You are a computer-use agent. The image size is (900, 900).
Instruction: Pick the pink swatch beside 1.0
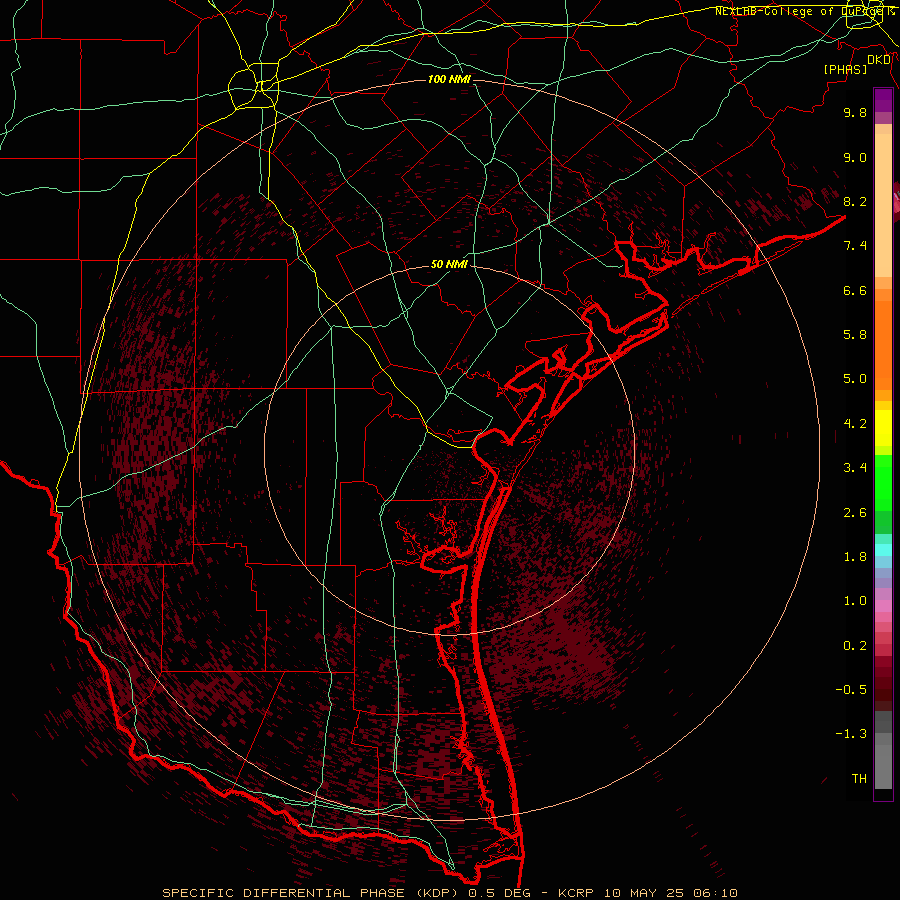click(x=883, y=606)
